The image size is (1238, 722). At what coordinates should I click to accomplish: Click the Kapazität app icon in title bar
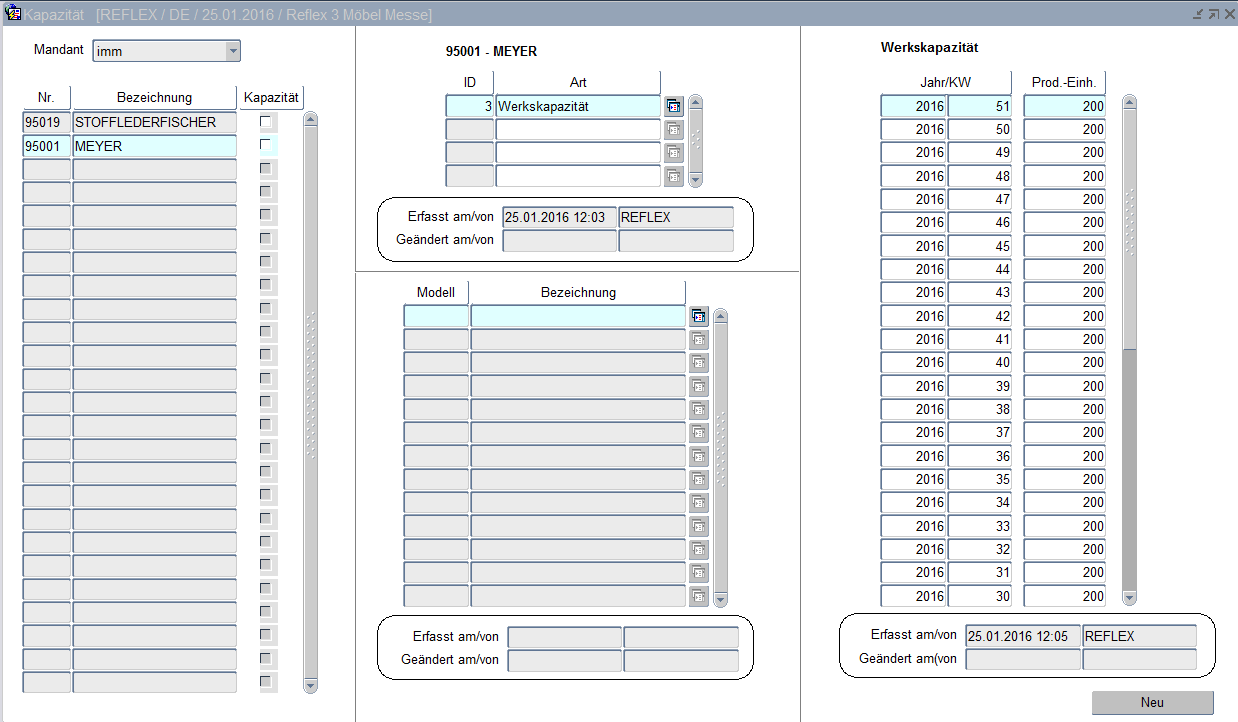pyautogui.click(x=13, y=14)
